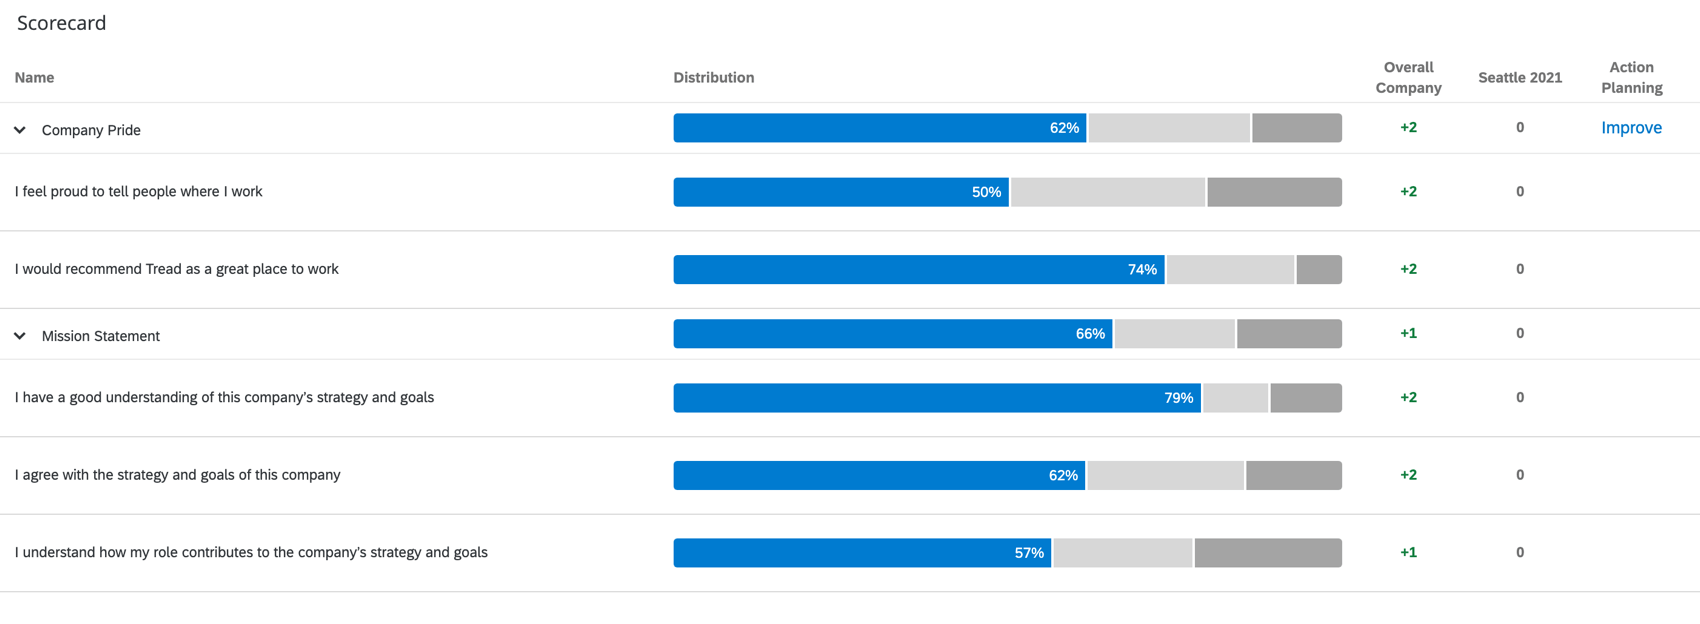Click the question about role contributing to goals
1700x624 pixels.
250,552
